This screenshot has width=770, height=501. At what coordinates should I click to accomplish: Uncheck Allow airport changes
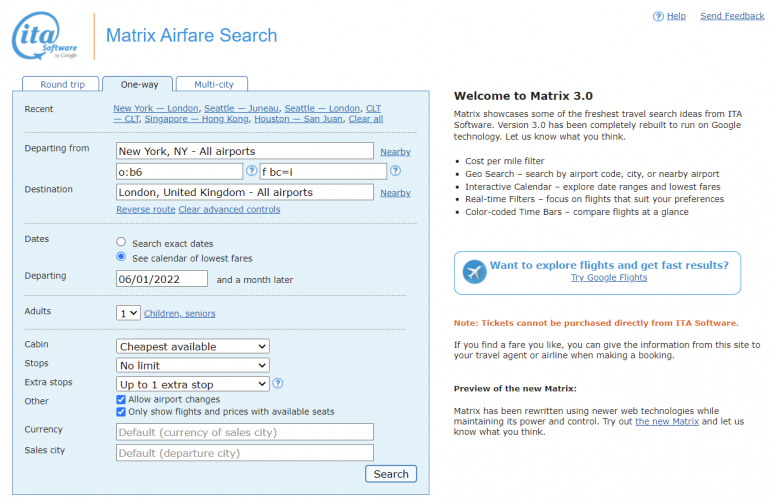pyautogui.click(x=121, y=399)
